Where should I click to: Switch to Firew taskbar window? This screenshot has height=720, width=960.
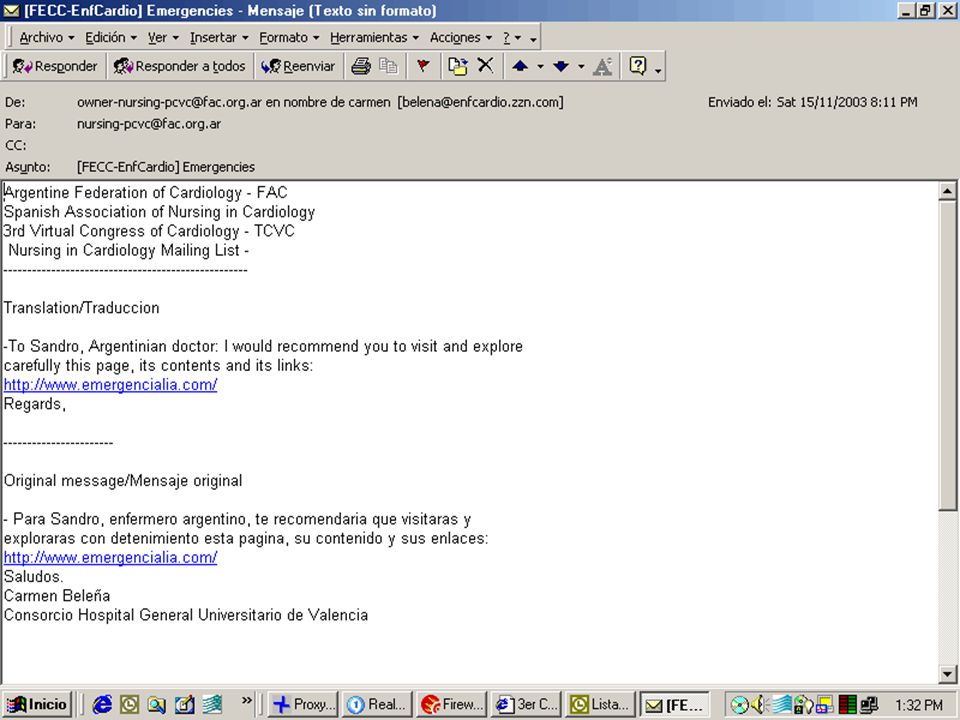pyautogui.click(x=451, y=705)
